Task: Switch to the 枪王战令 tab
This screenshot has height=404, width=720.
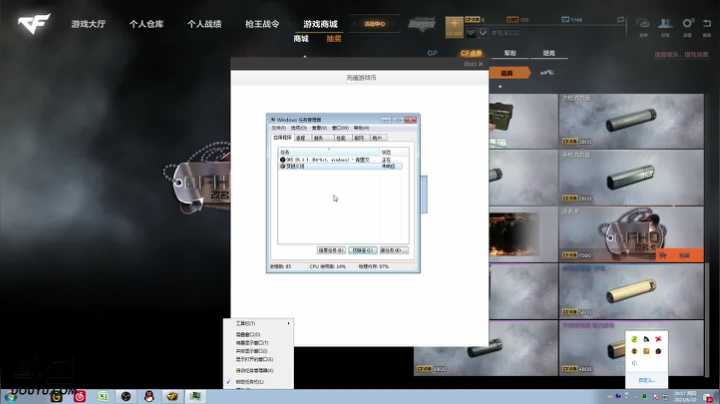Action: [262, 24]
